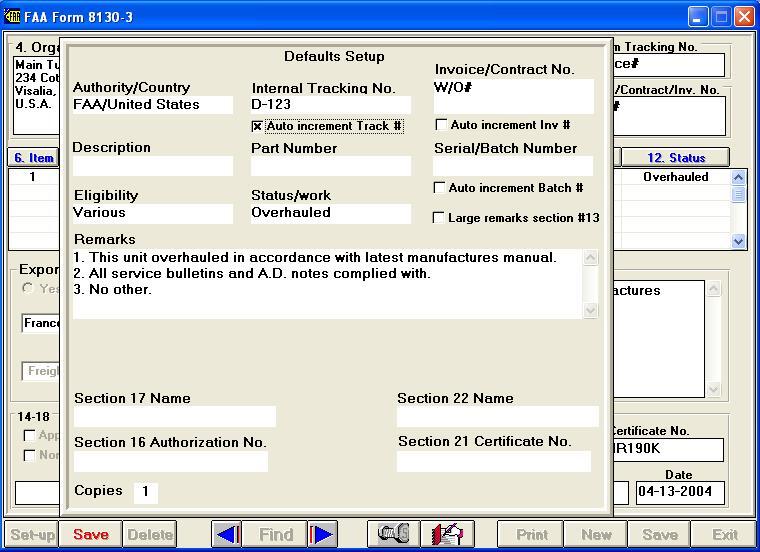The height and width of the screenshot is (552, 760).
Task: Click the key icon in the bottom toolbar
Action: pyautogui.click(x=393, y=535)
